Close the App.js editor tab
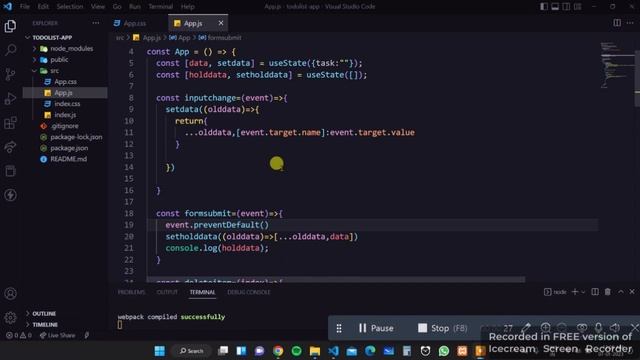 [221, 23]
